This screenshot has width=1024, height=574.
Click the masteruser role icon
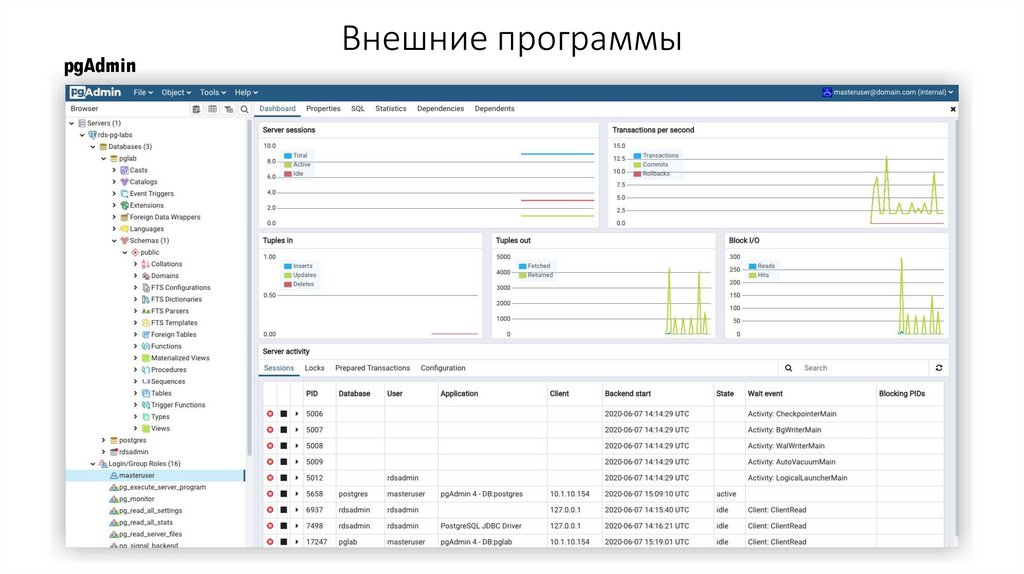click(114, 476)
